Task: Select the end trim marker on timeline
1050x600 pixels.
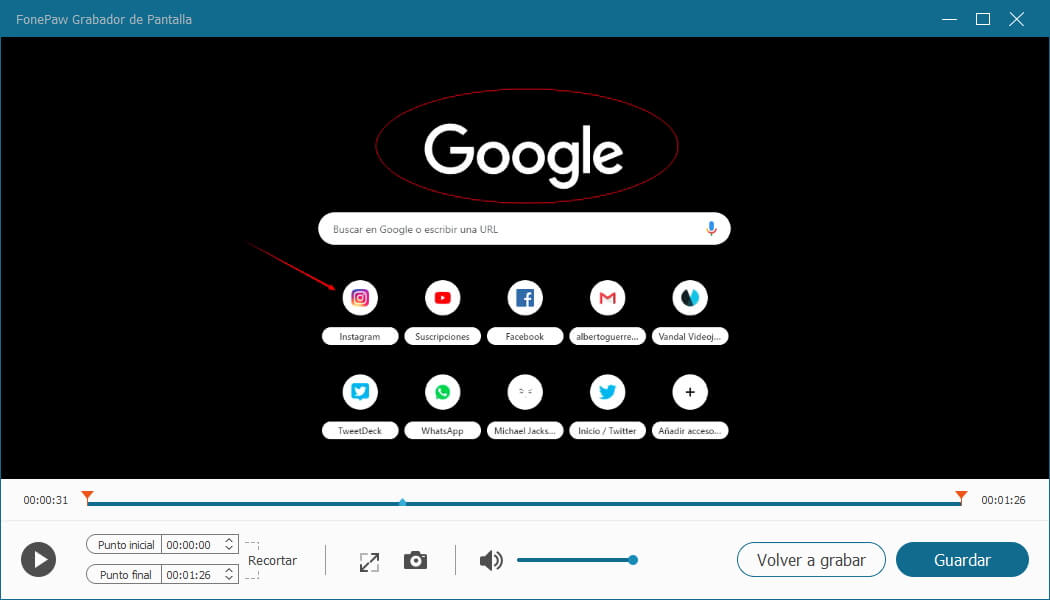Action: [962, 496]
